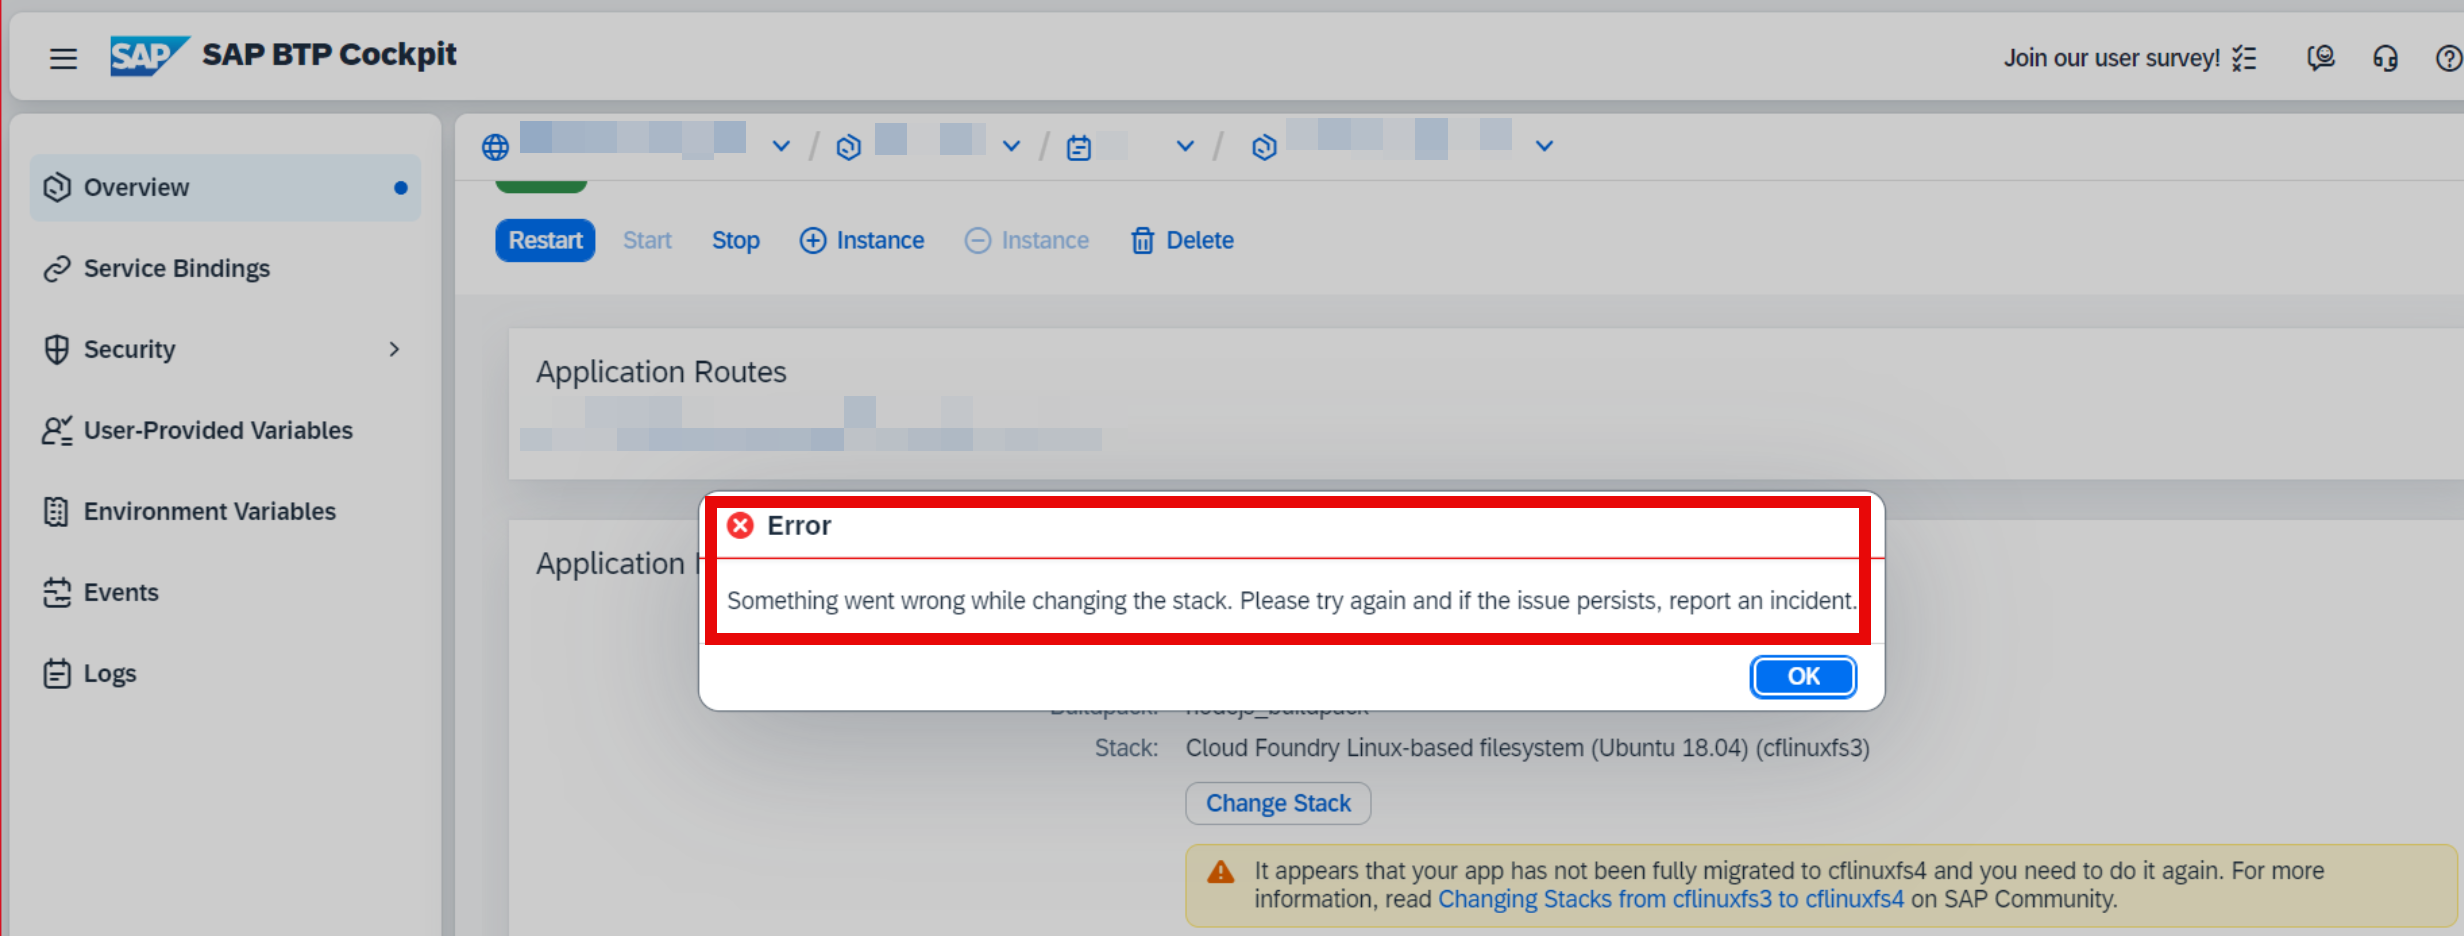This screenshot has width=2464, height=936.
Task: Click the Restart button
Action: (x=545, y=240)
